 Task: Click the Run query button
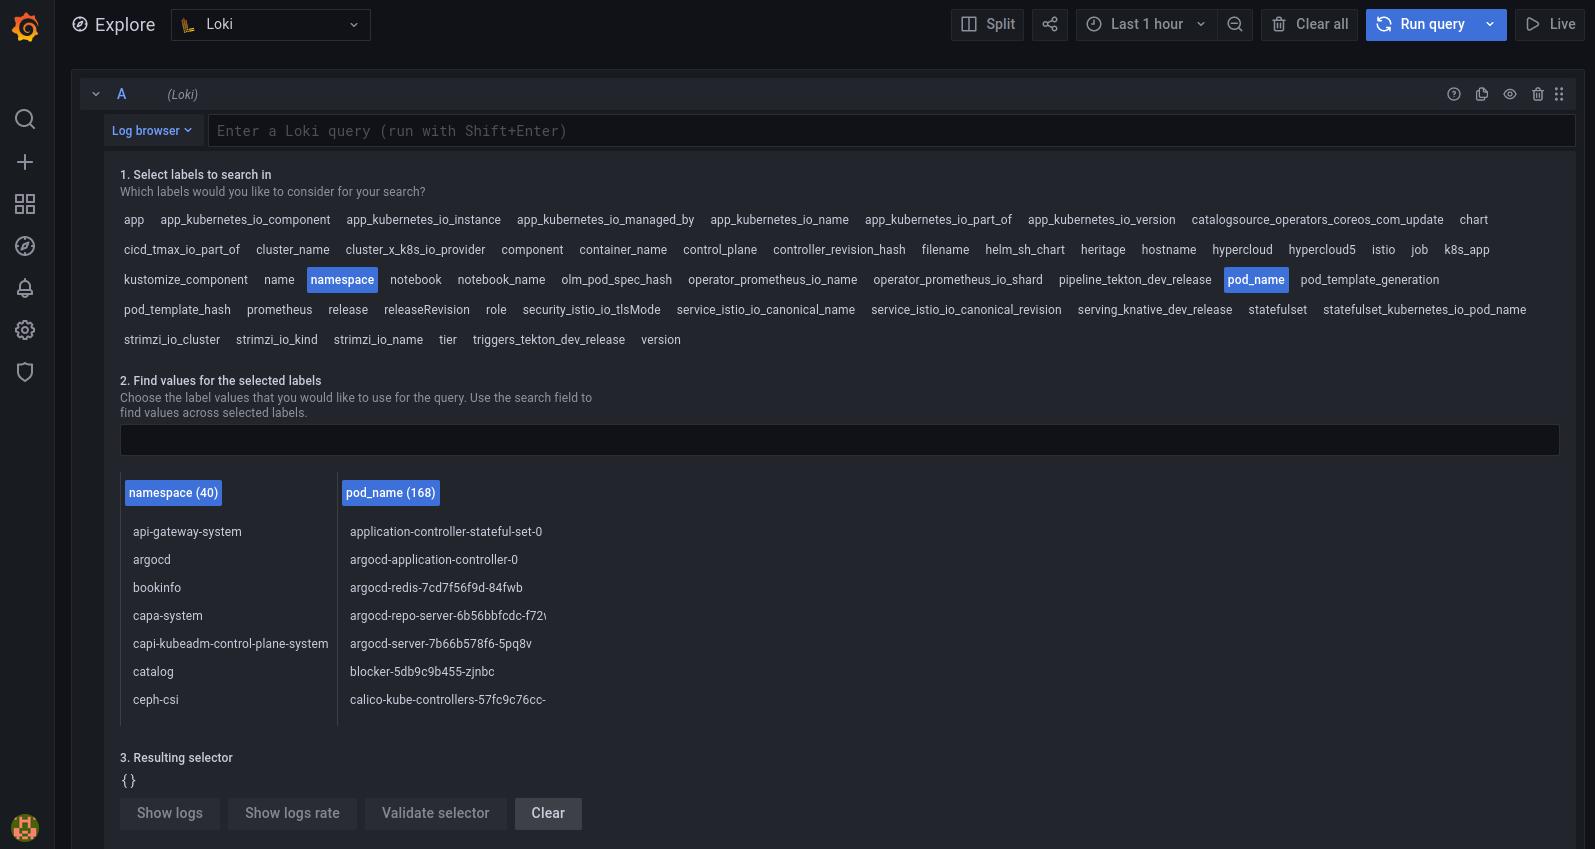pos(1421,24)
